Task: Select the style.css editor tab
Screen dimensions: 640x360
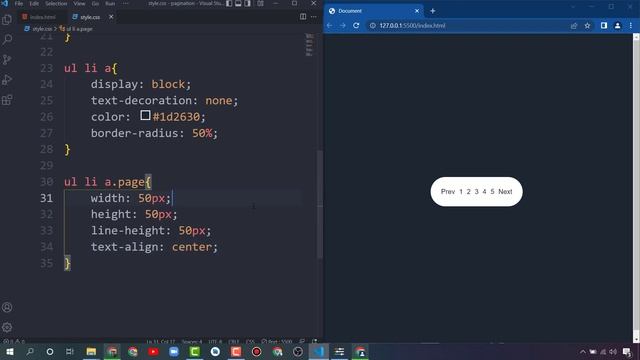Action: click(90, 17)
